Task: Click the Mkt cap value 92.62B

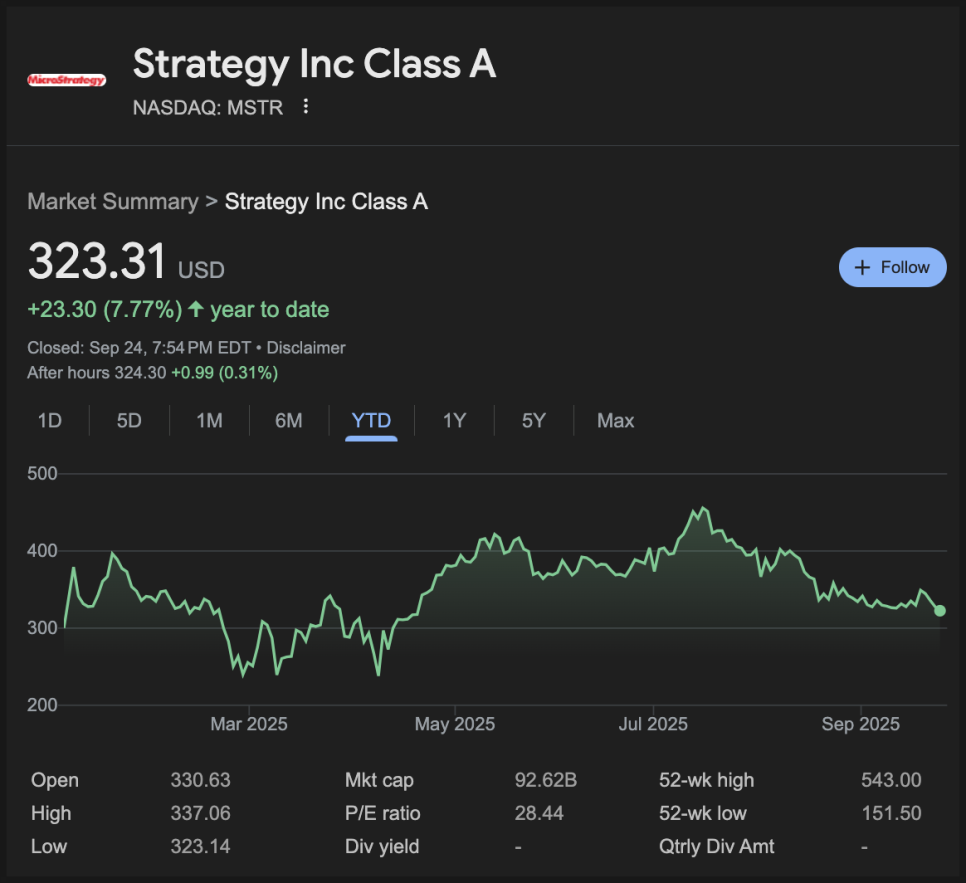Action: tap(546, 780)
